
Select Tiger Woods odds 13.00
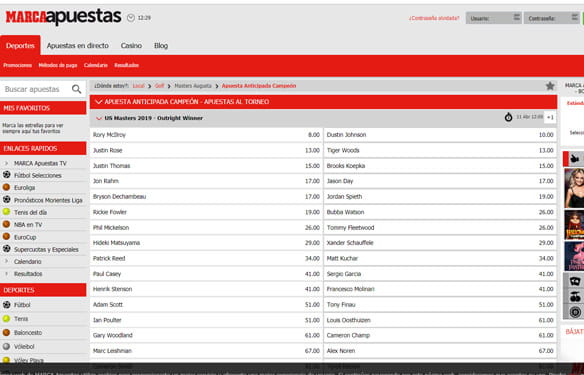click(x=440, y=150)
